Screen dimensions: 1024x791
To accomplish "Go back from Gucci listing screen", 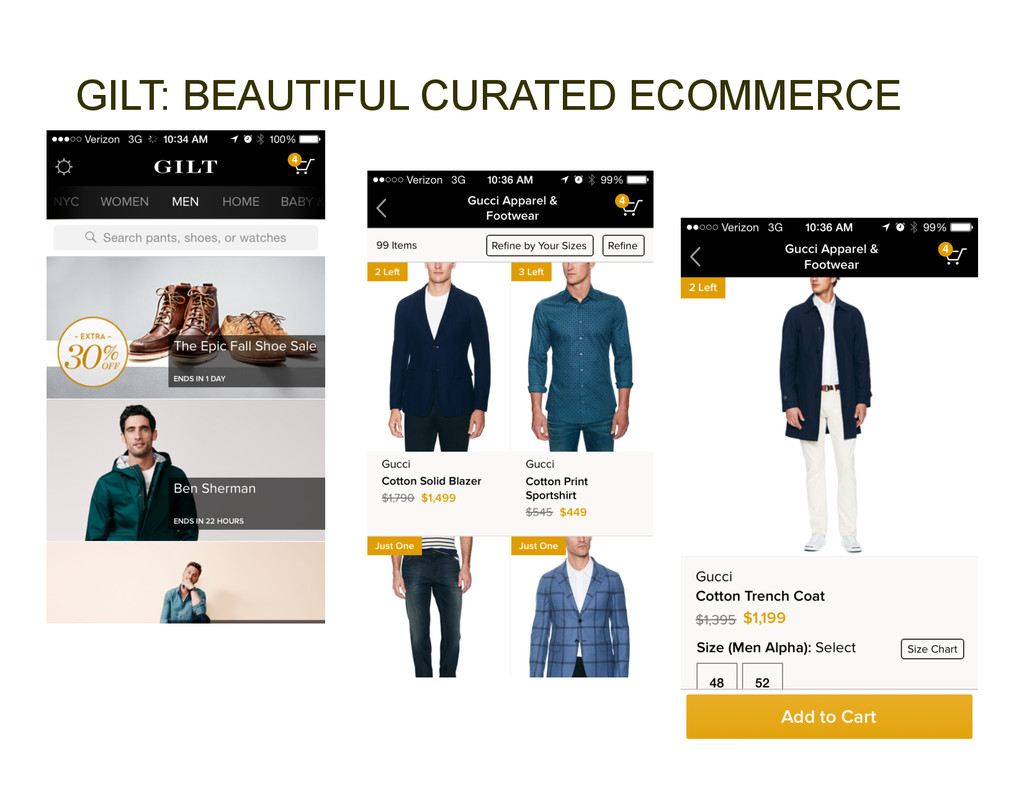I will tap(382, 208).
